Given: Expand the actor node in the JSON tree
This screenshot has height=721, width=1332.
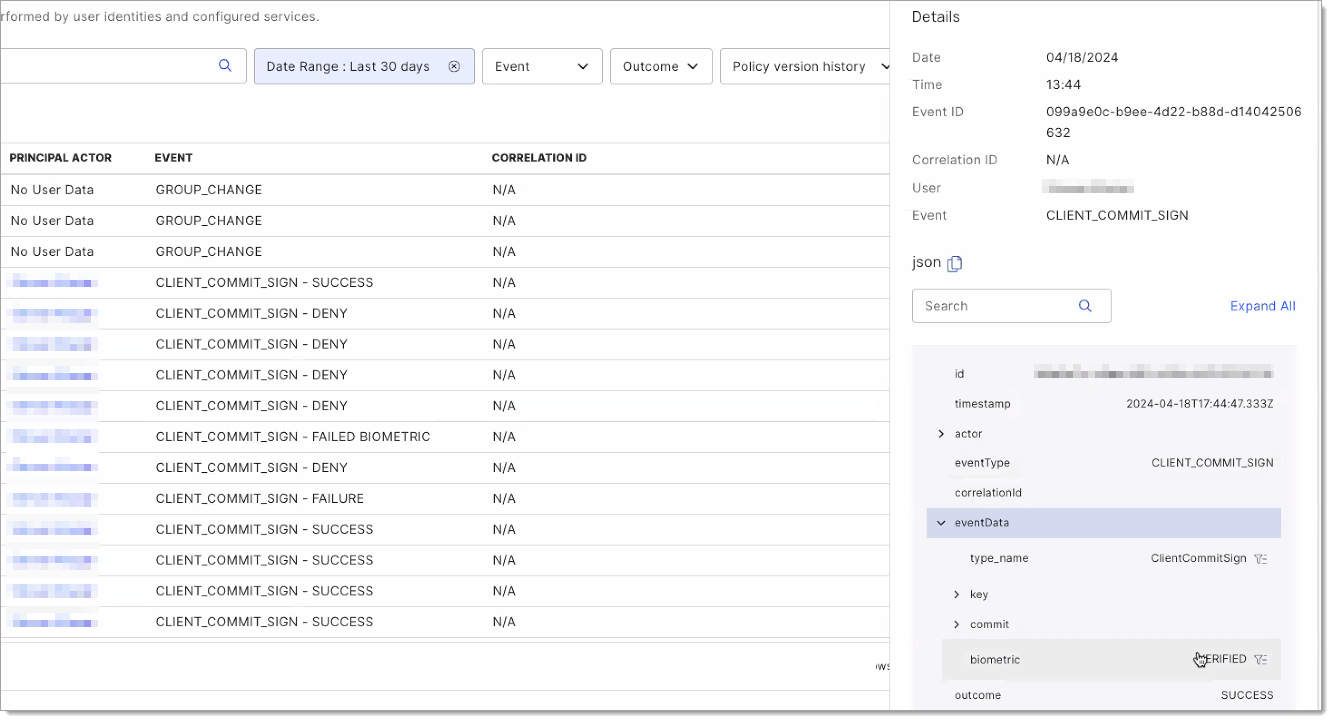Looking at the screenshot, I should click(941, 434).
